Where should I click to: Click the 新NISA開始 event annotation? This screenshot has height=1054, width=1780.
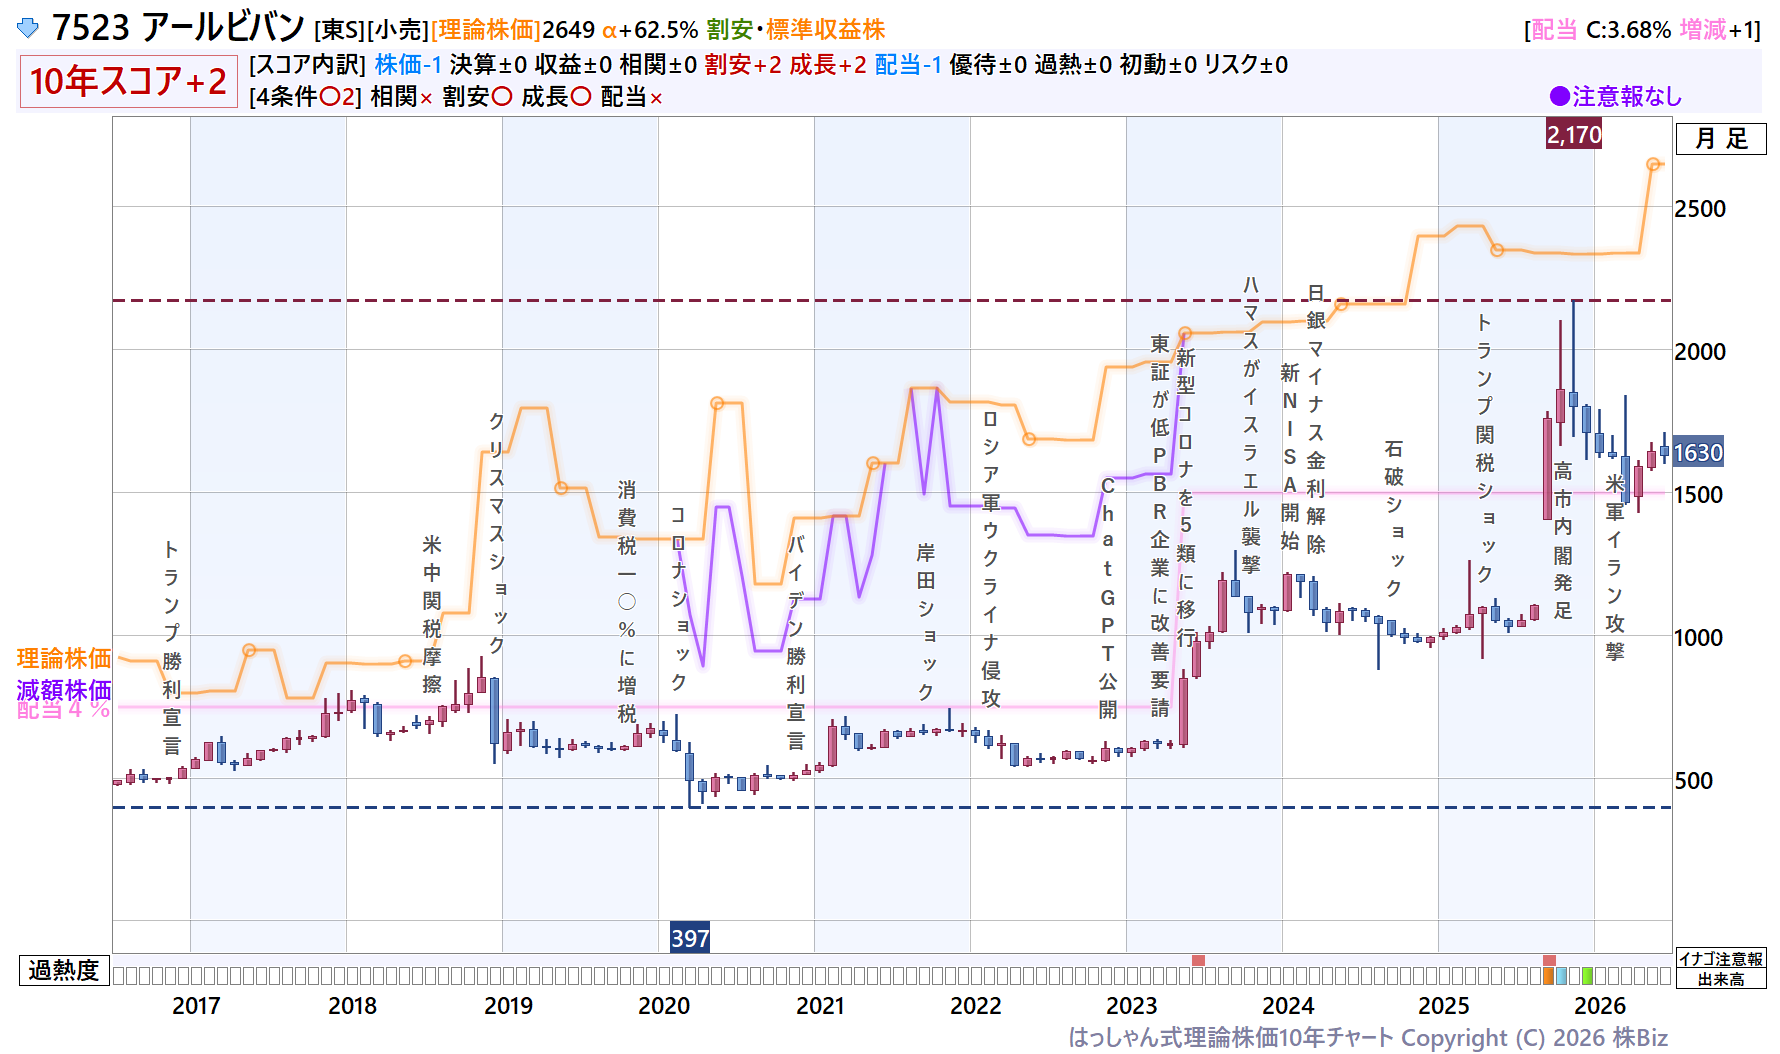[x=1290, y=457]
